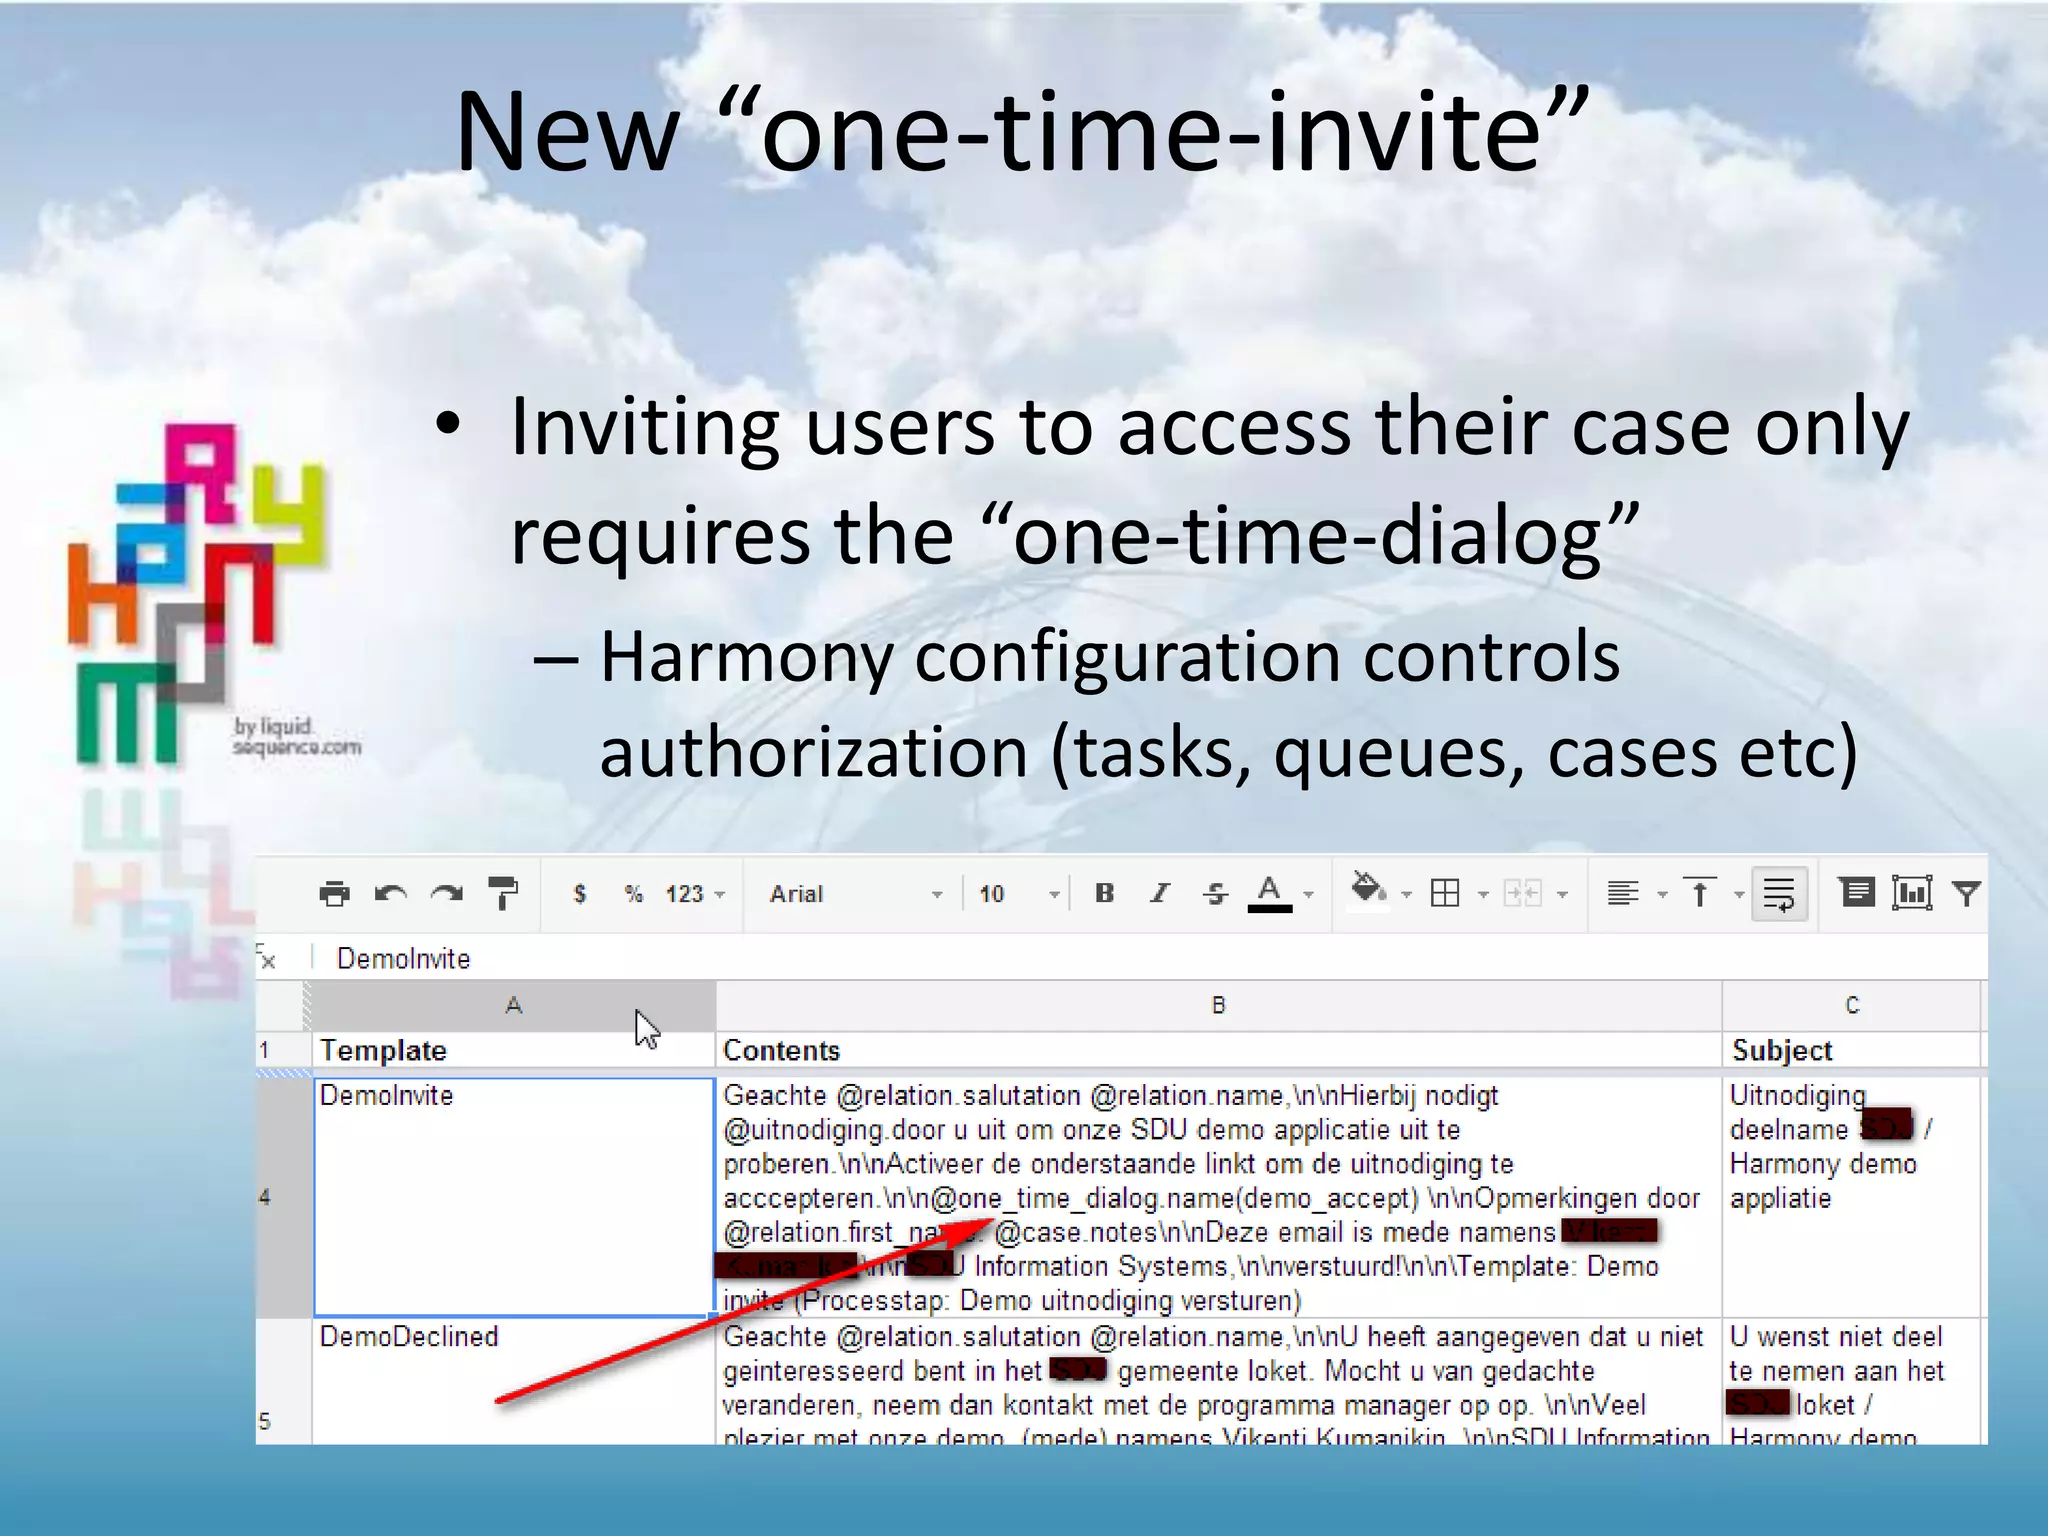
Task: Open the font size 10 dropdown
Action: pyautogui.click(x=1018, y=893)
